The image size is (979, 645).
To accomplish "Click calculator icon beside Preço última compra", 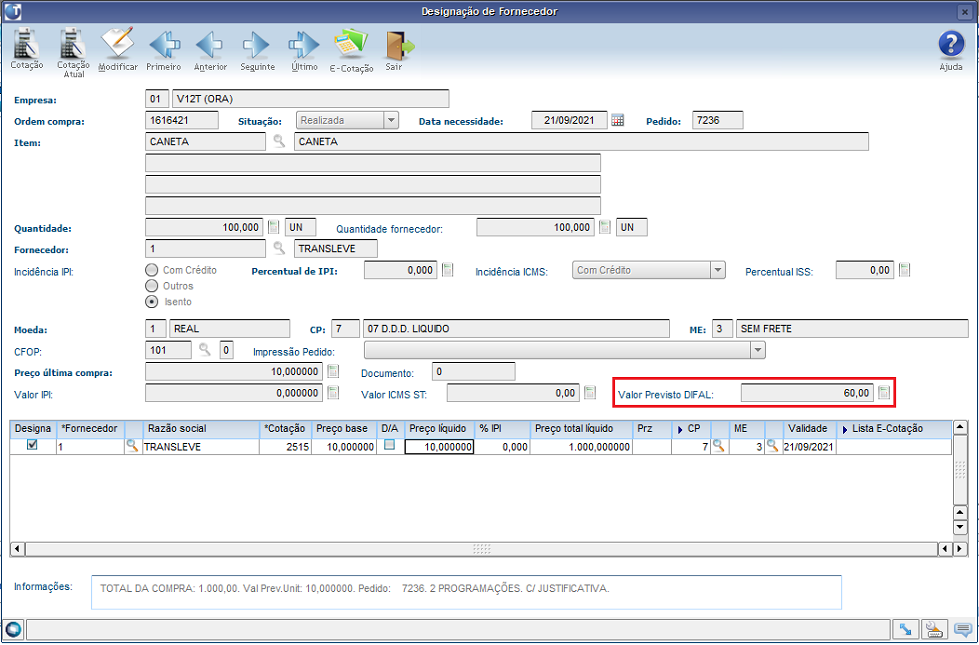I will point(333,372).
